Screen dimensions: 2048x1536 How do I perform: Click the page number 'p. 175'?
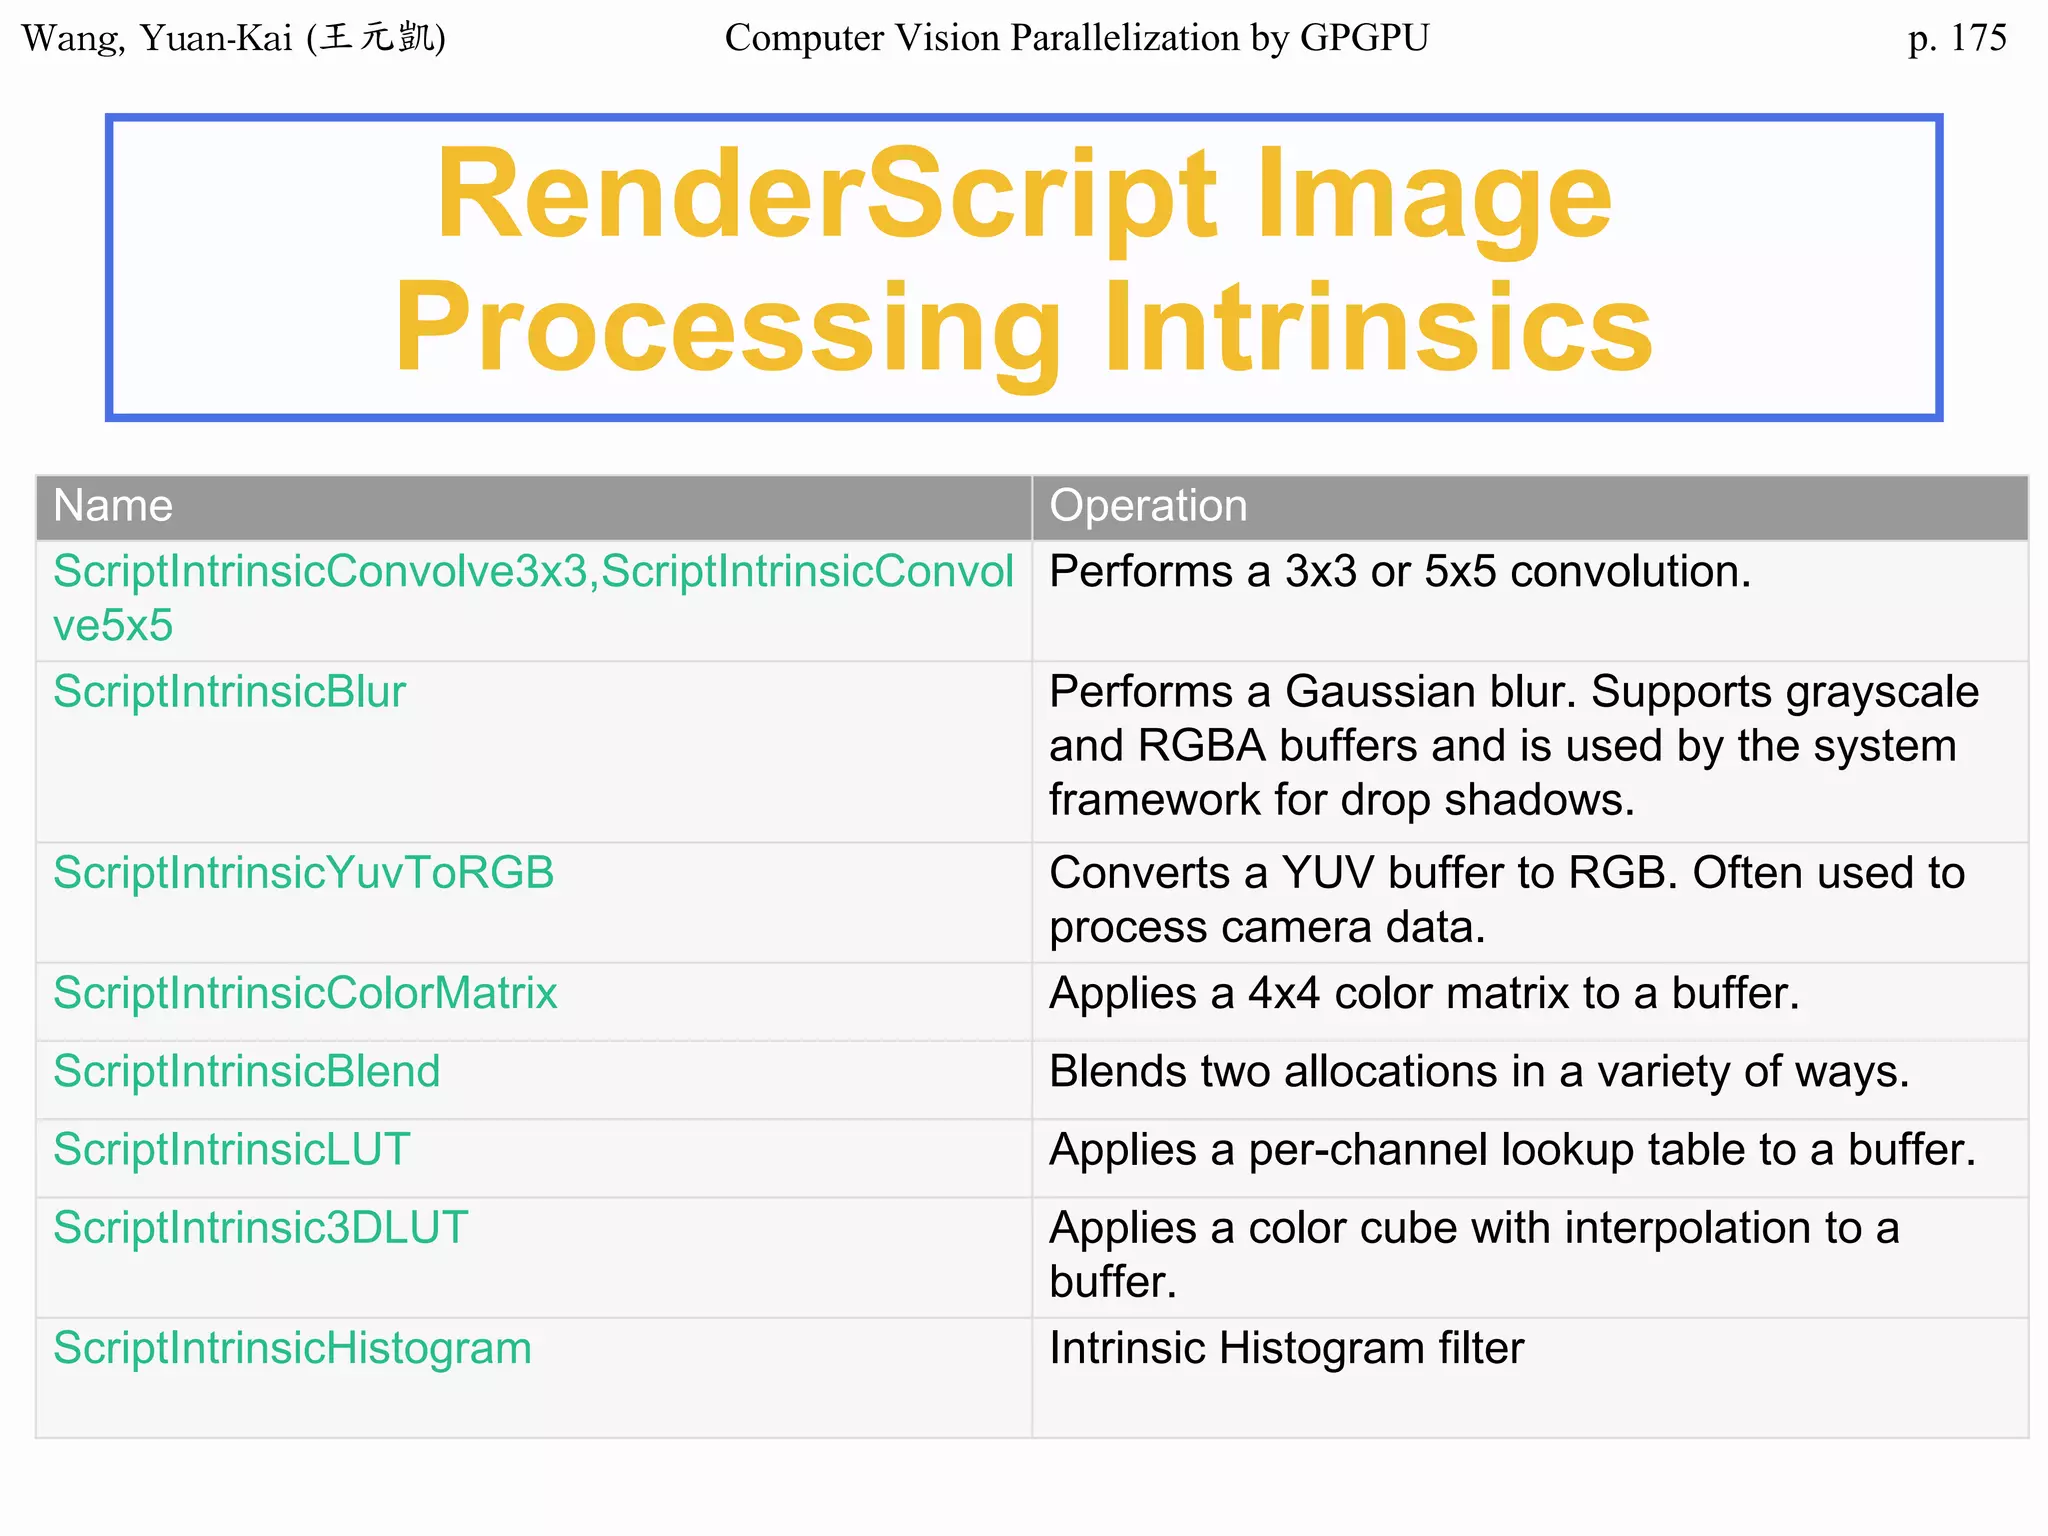1957,38
